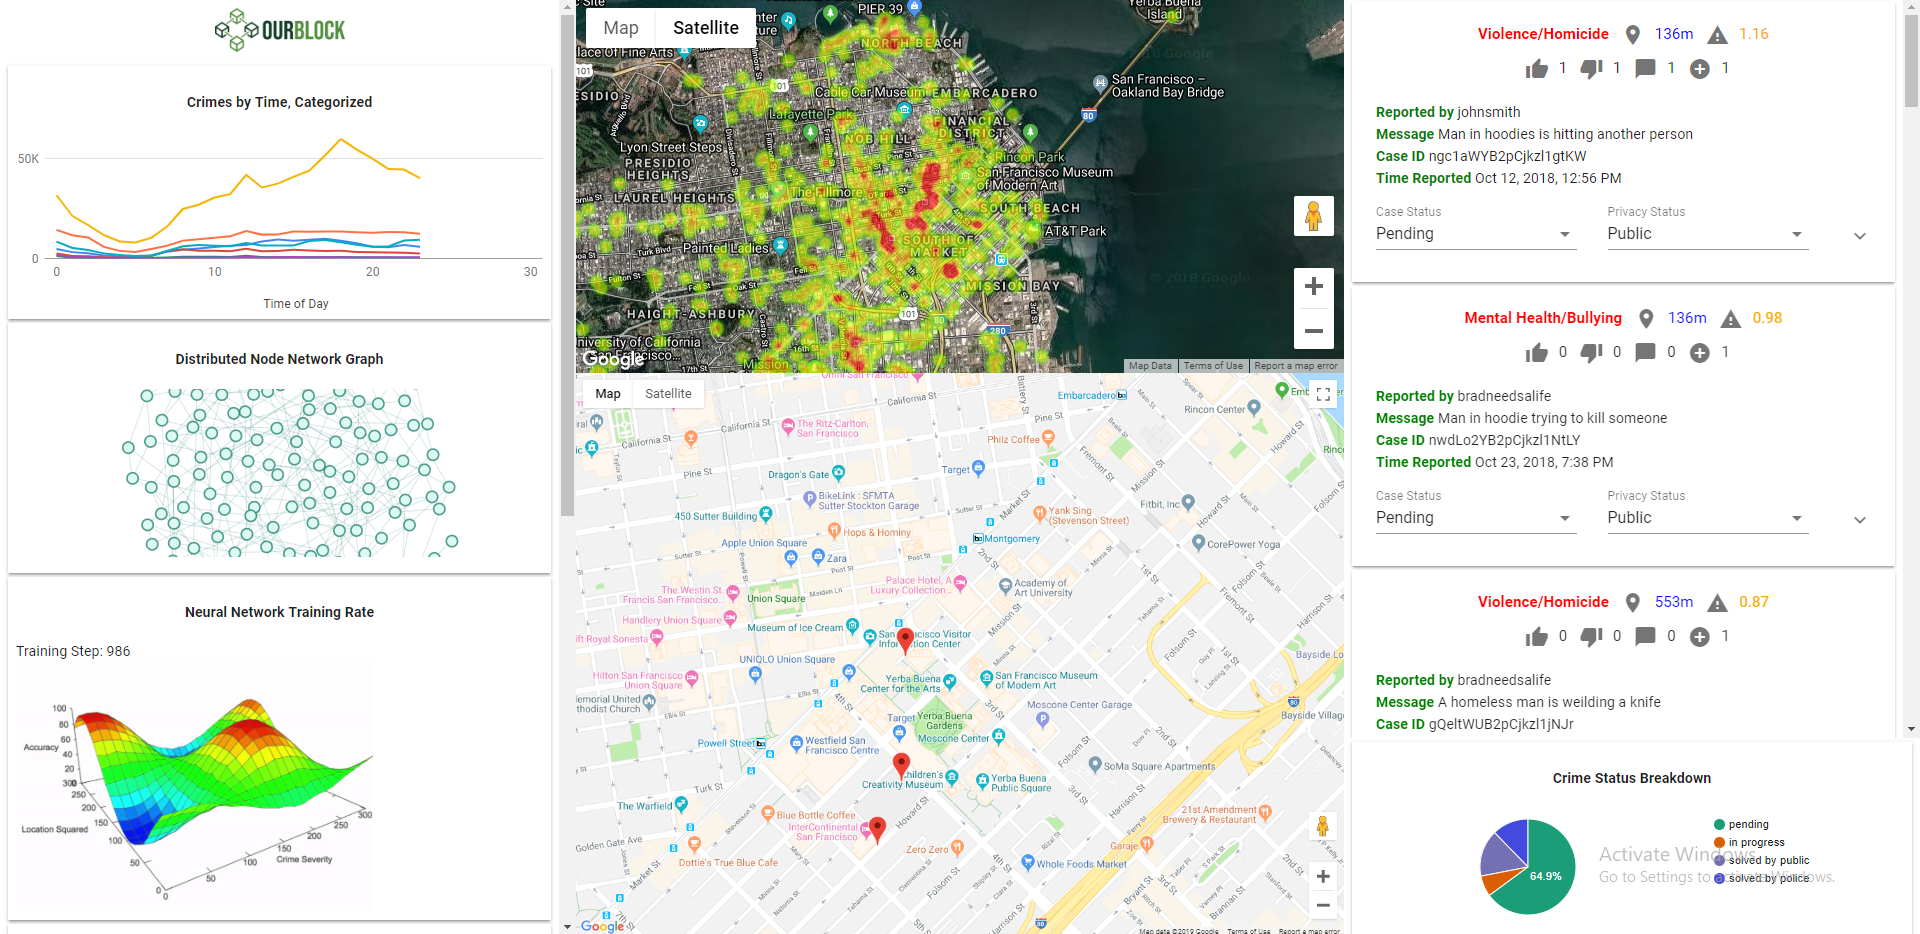Click the plus icon on the knife report
Viewport: 1920px width, 934px height.
tap(1699, 636)
